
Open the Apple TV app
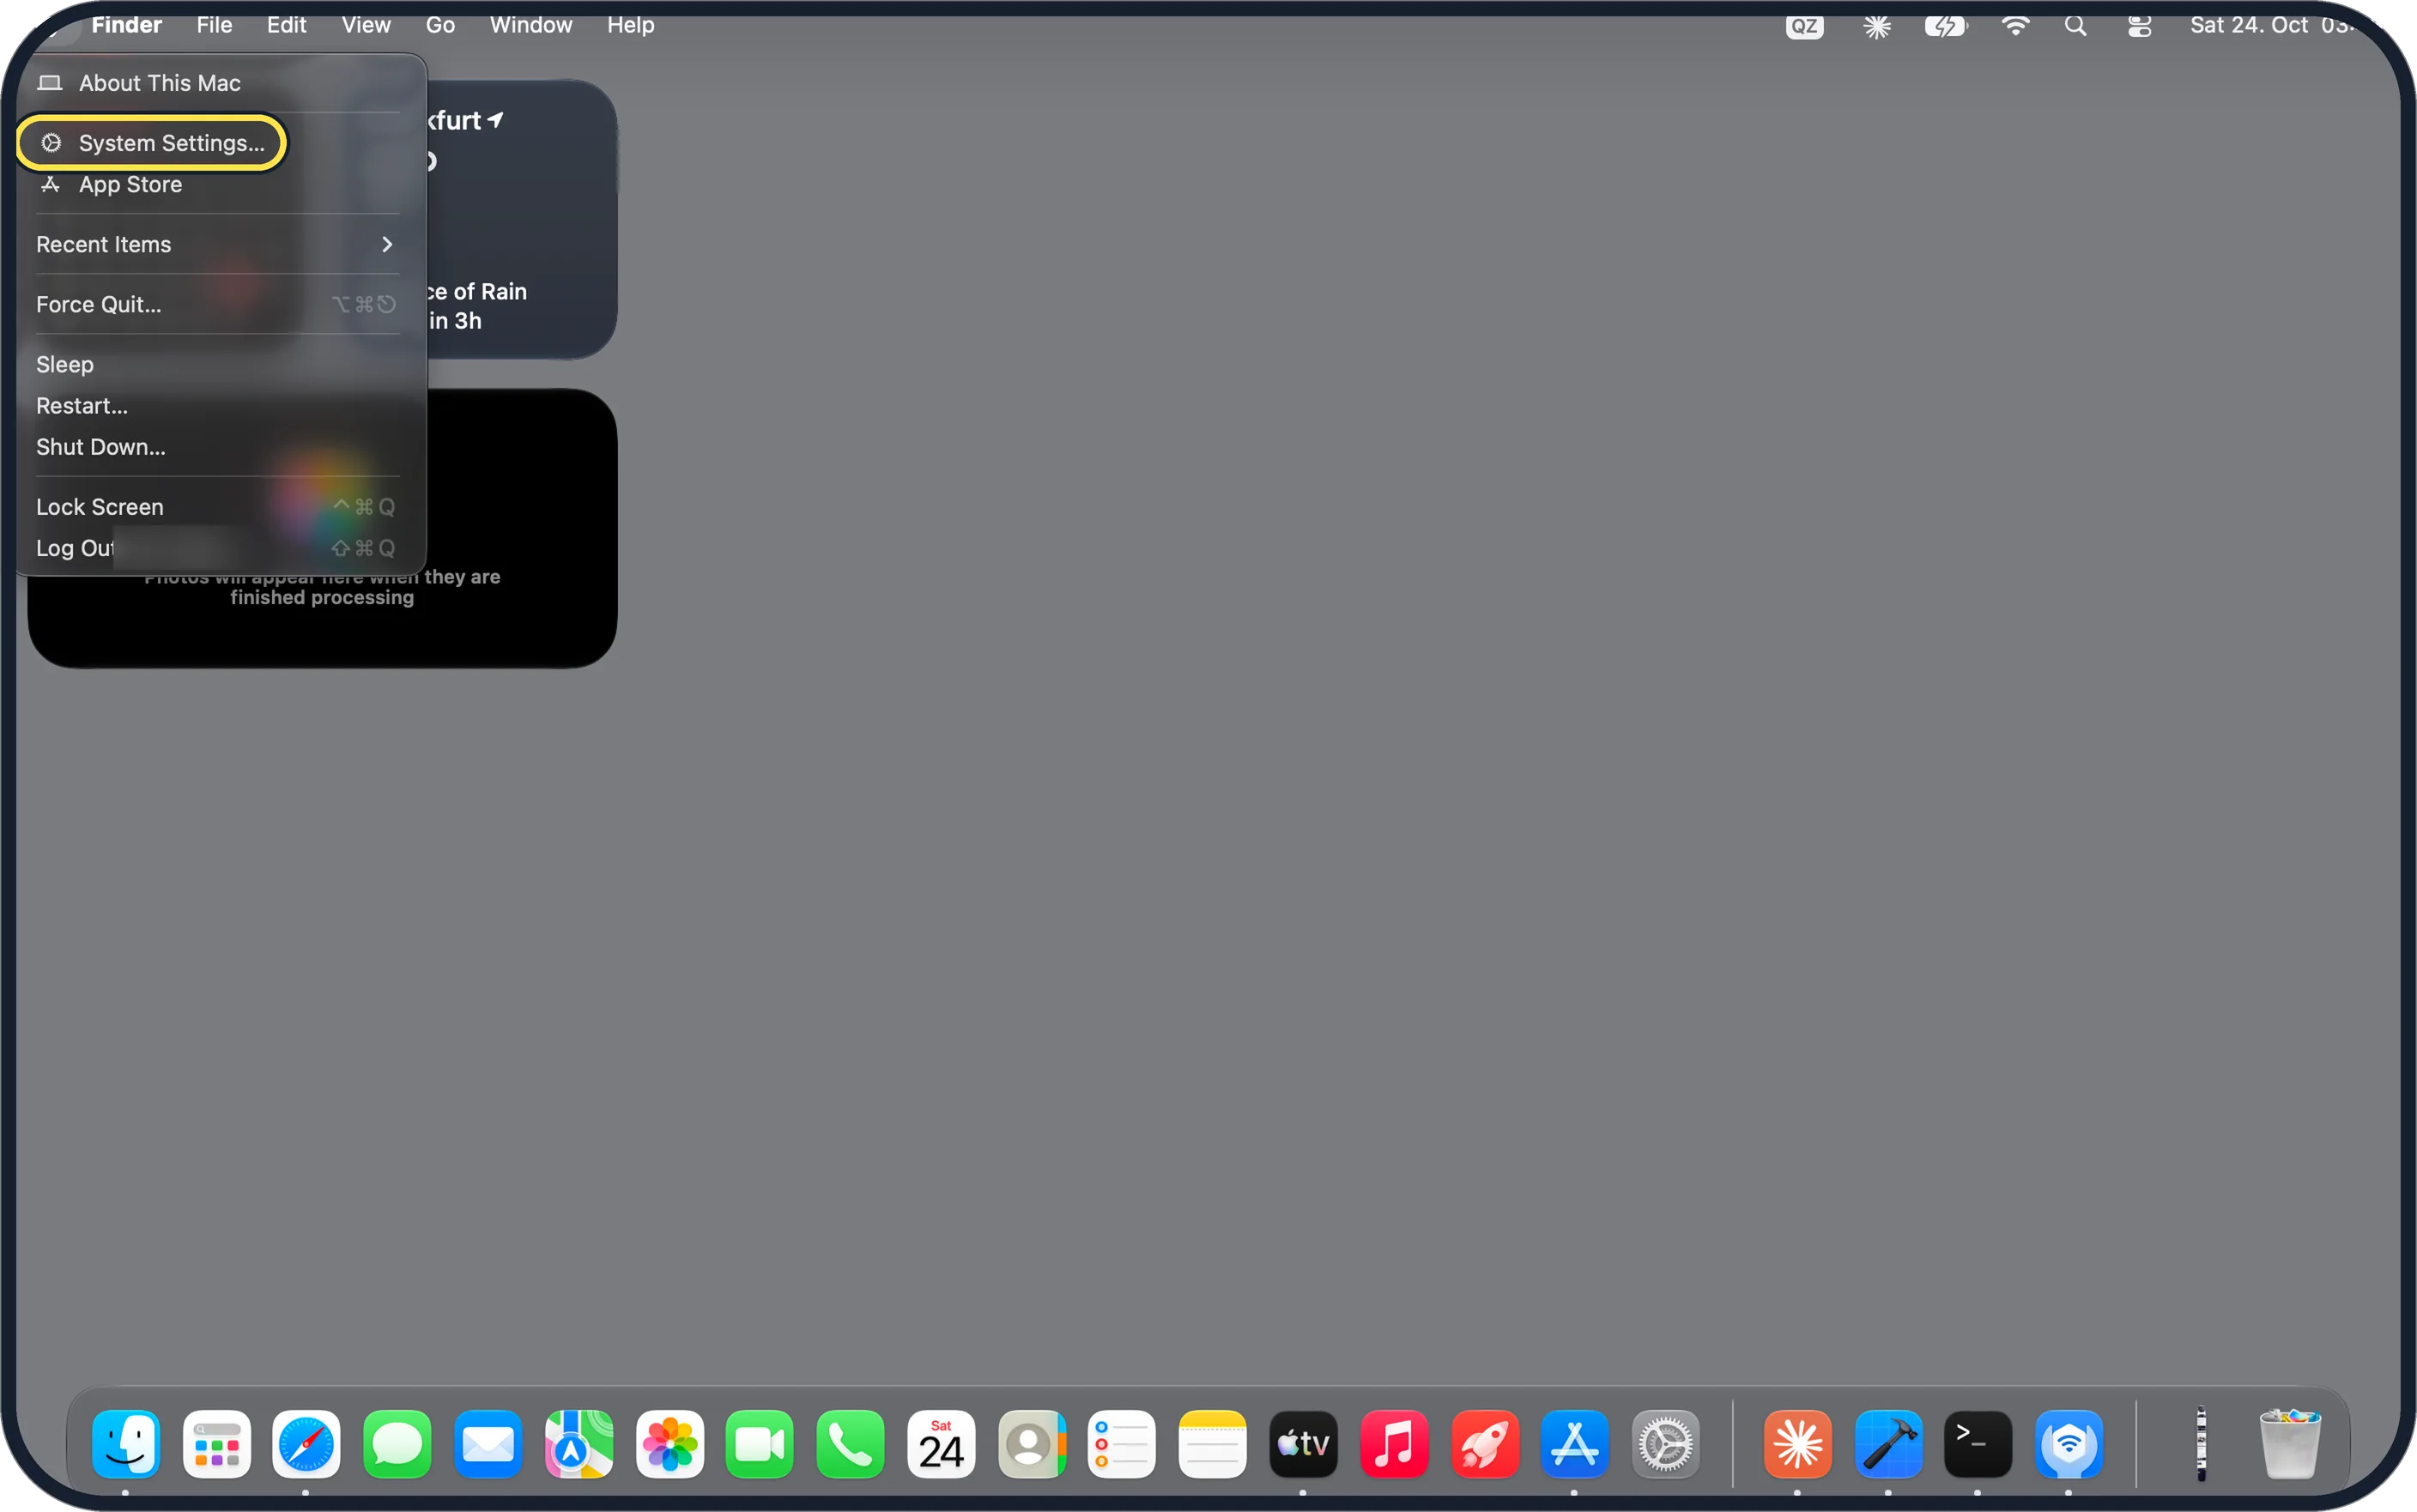[1303, 1444]
